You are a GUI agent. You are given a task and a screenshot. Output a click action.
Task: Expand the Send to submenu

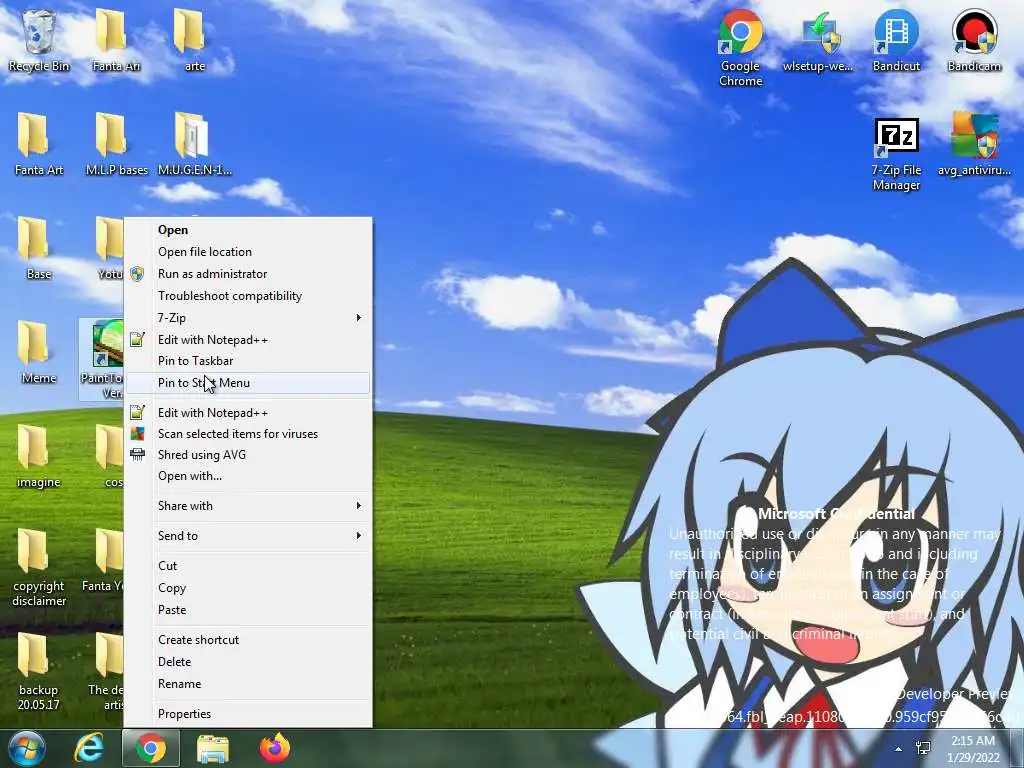click(248, 536)
